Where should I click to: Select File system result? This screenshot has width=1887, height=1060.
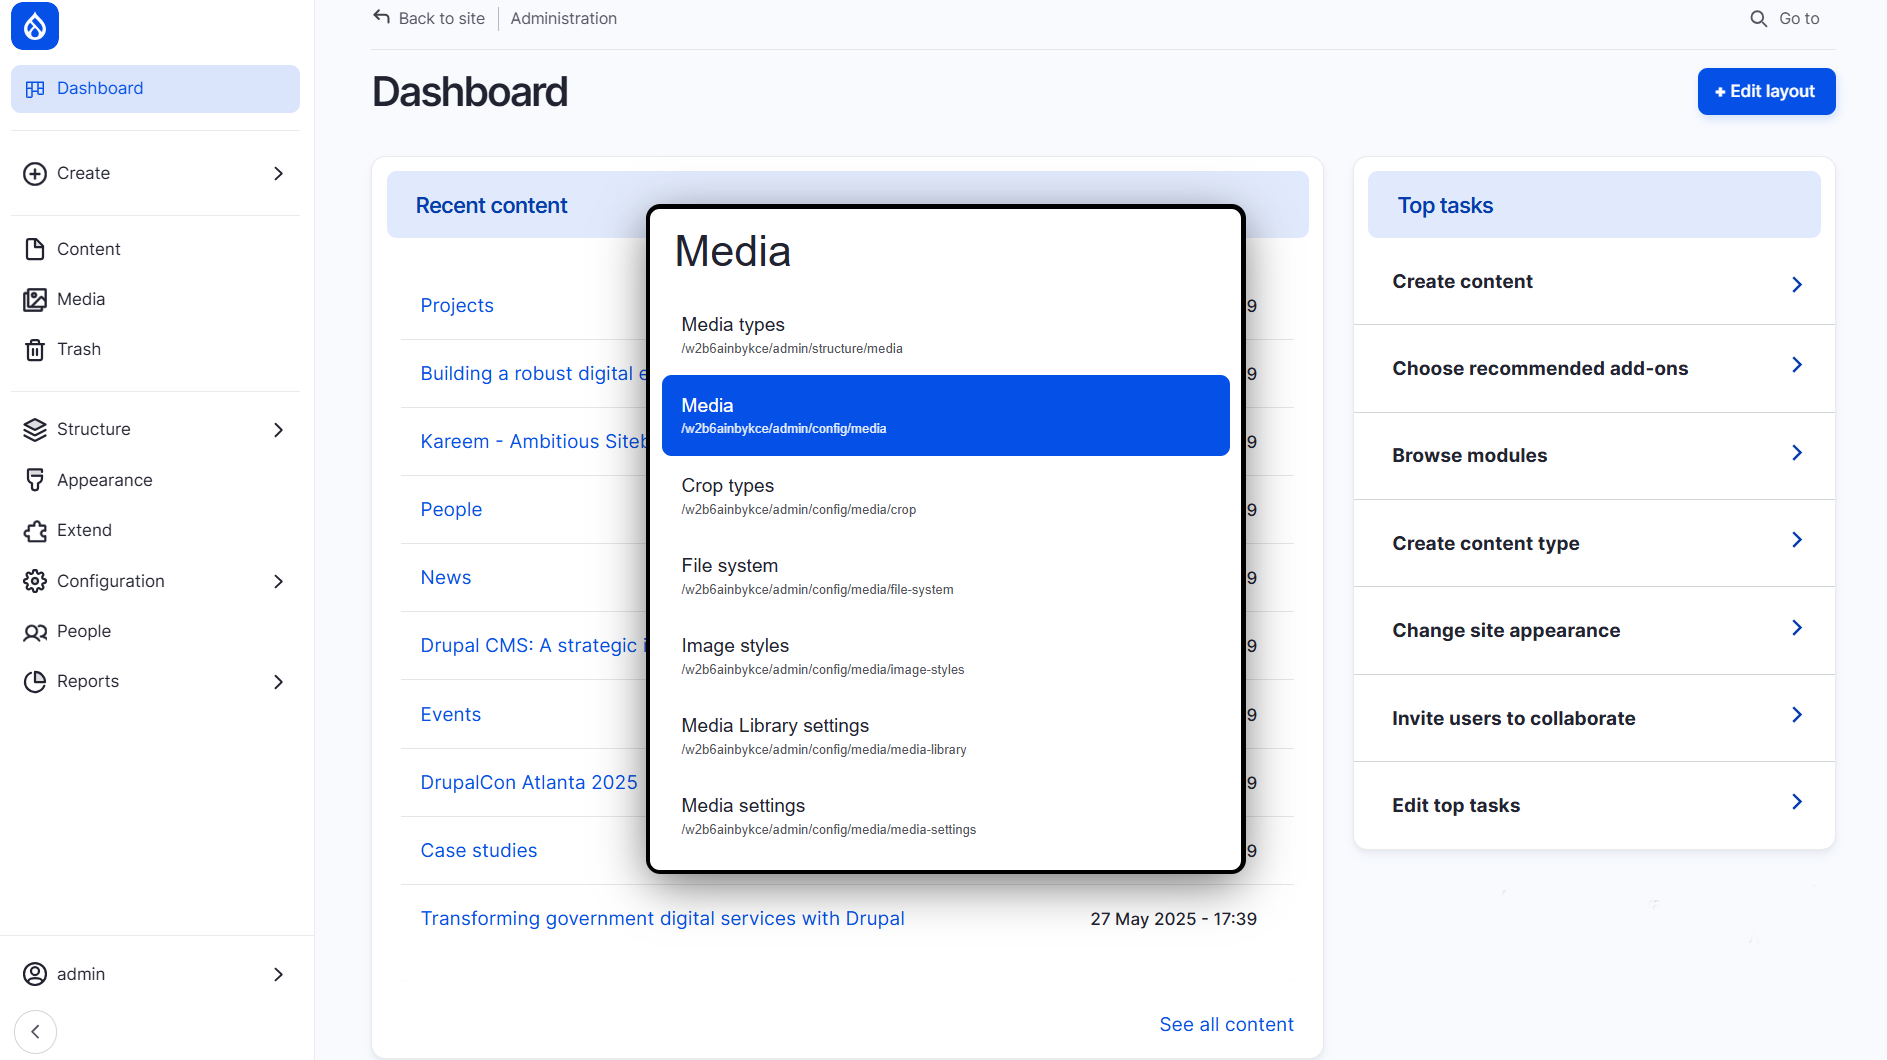(945, 576)
